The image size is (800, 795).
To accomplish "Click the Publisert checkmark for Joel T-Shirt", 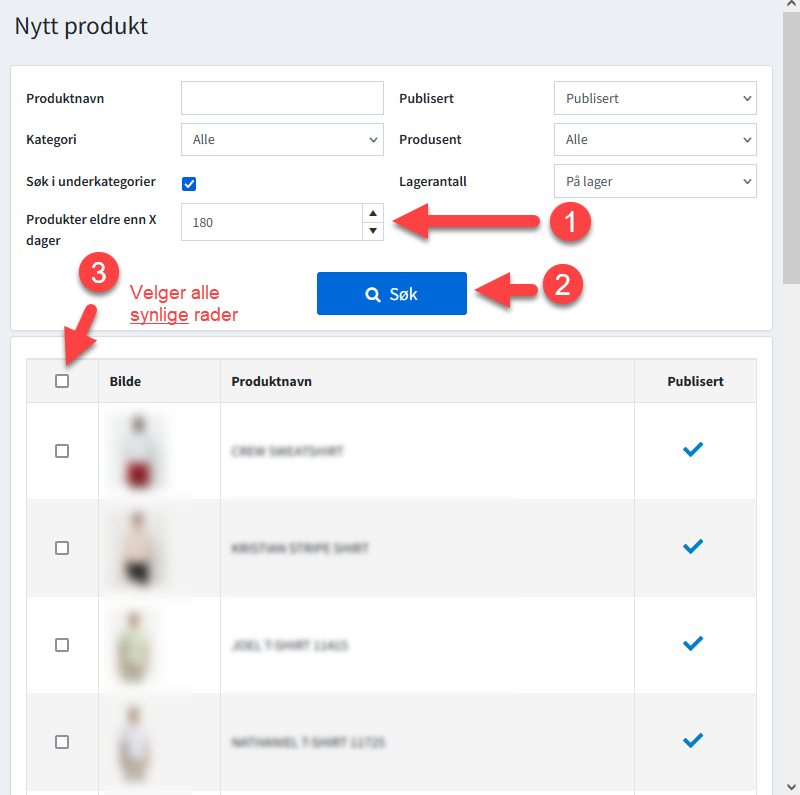I will coord(692,644).
